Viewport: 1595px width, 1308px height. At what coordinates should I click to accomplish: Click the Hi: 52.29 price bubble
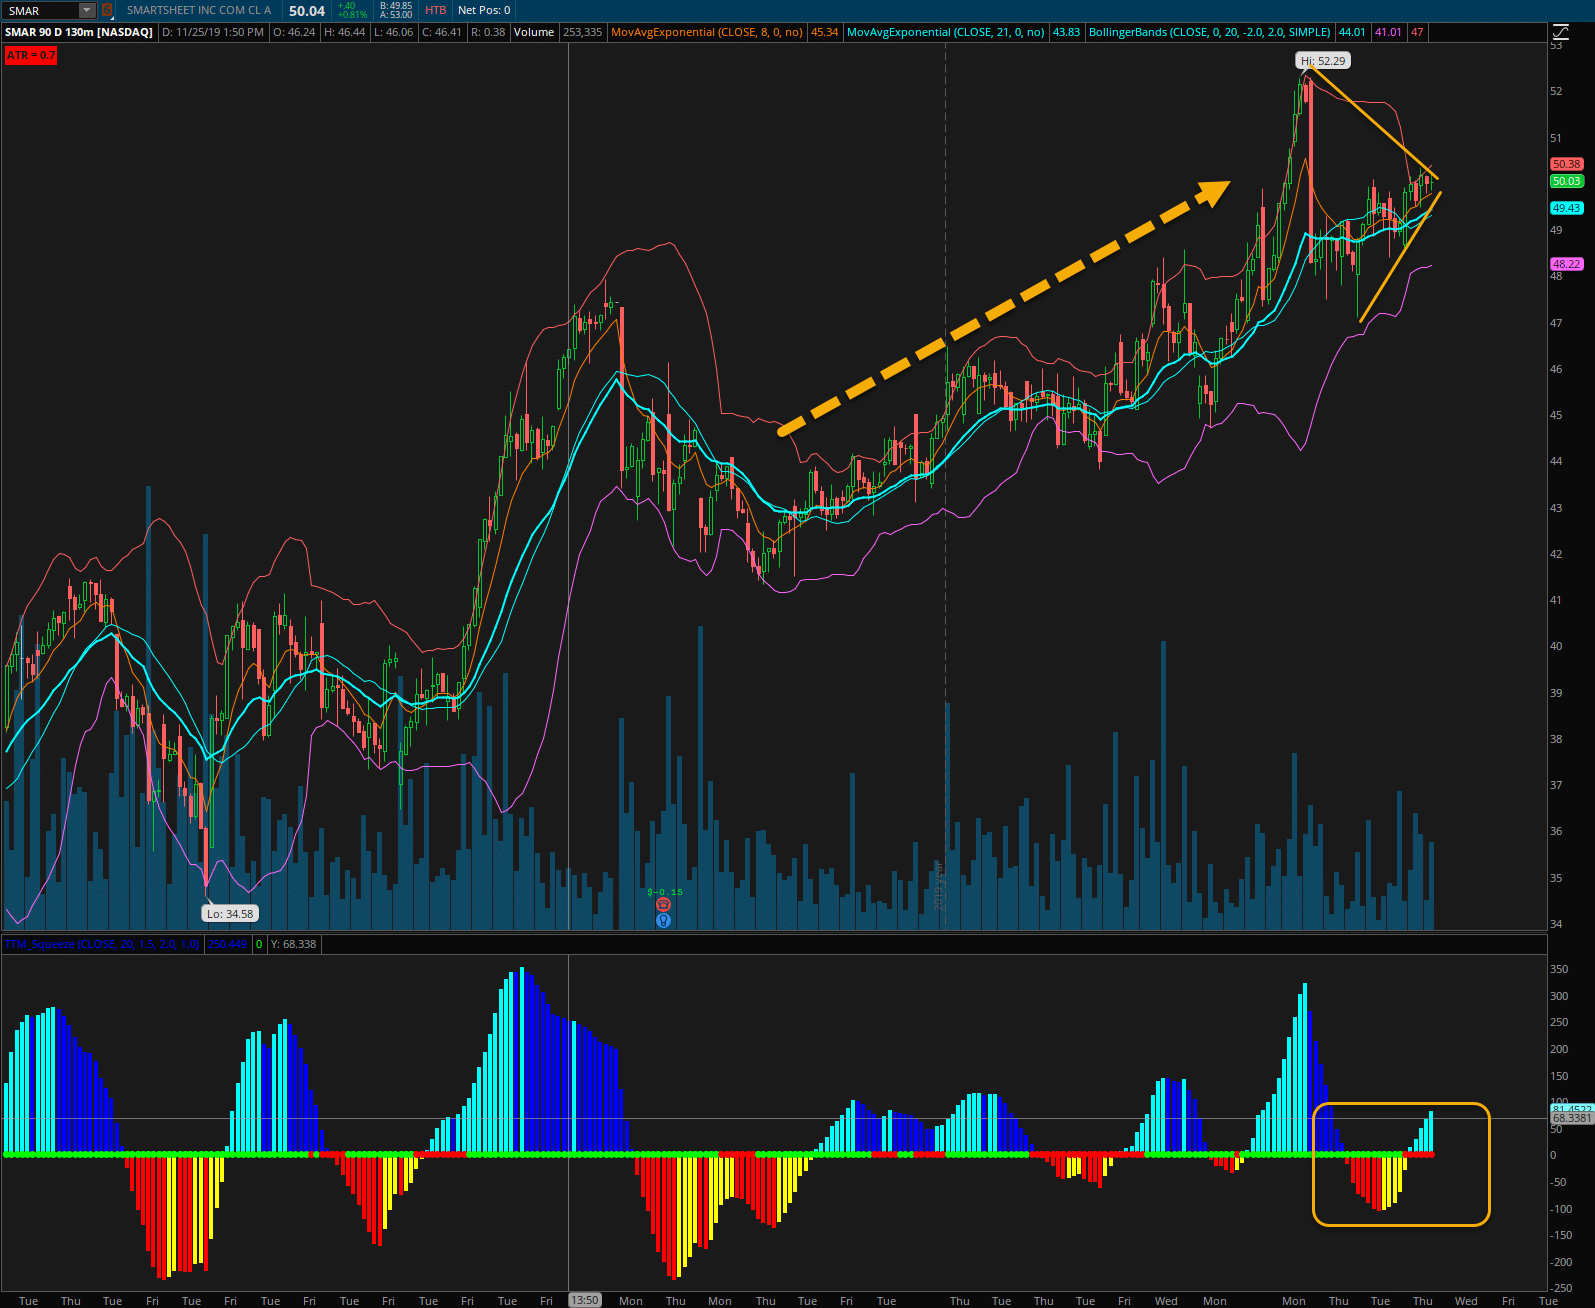click(x=1324, y=61)
